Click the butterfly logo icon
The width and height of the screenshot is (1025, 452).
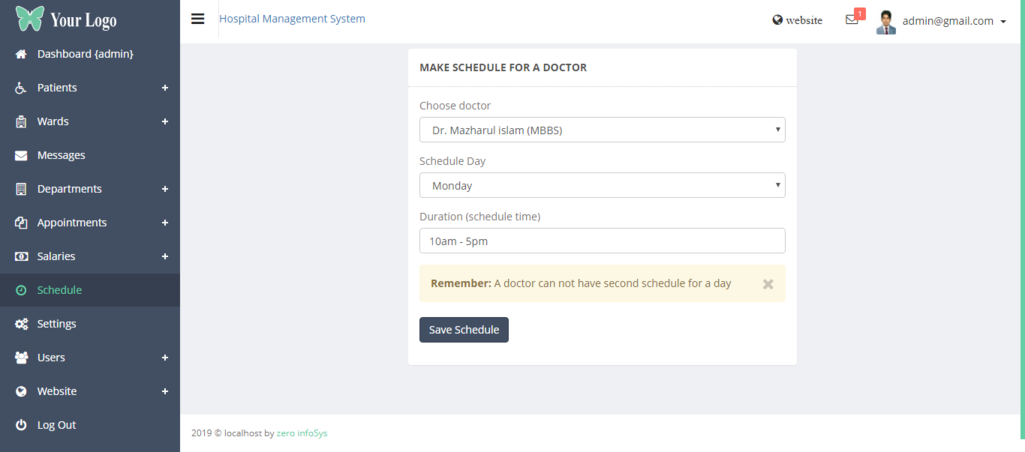coord(29,18)
